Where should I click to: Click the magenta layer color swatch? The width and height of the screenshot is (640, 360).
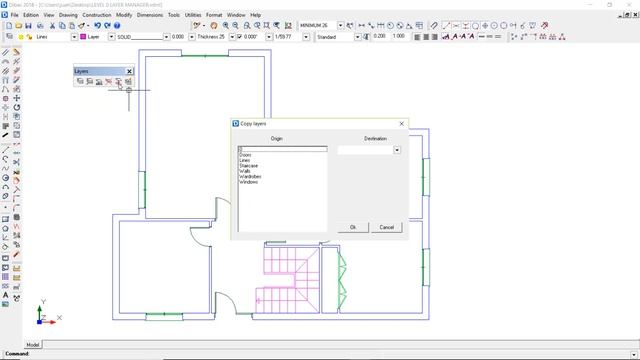83,37
